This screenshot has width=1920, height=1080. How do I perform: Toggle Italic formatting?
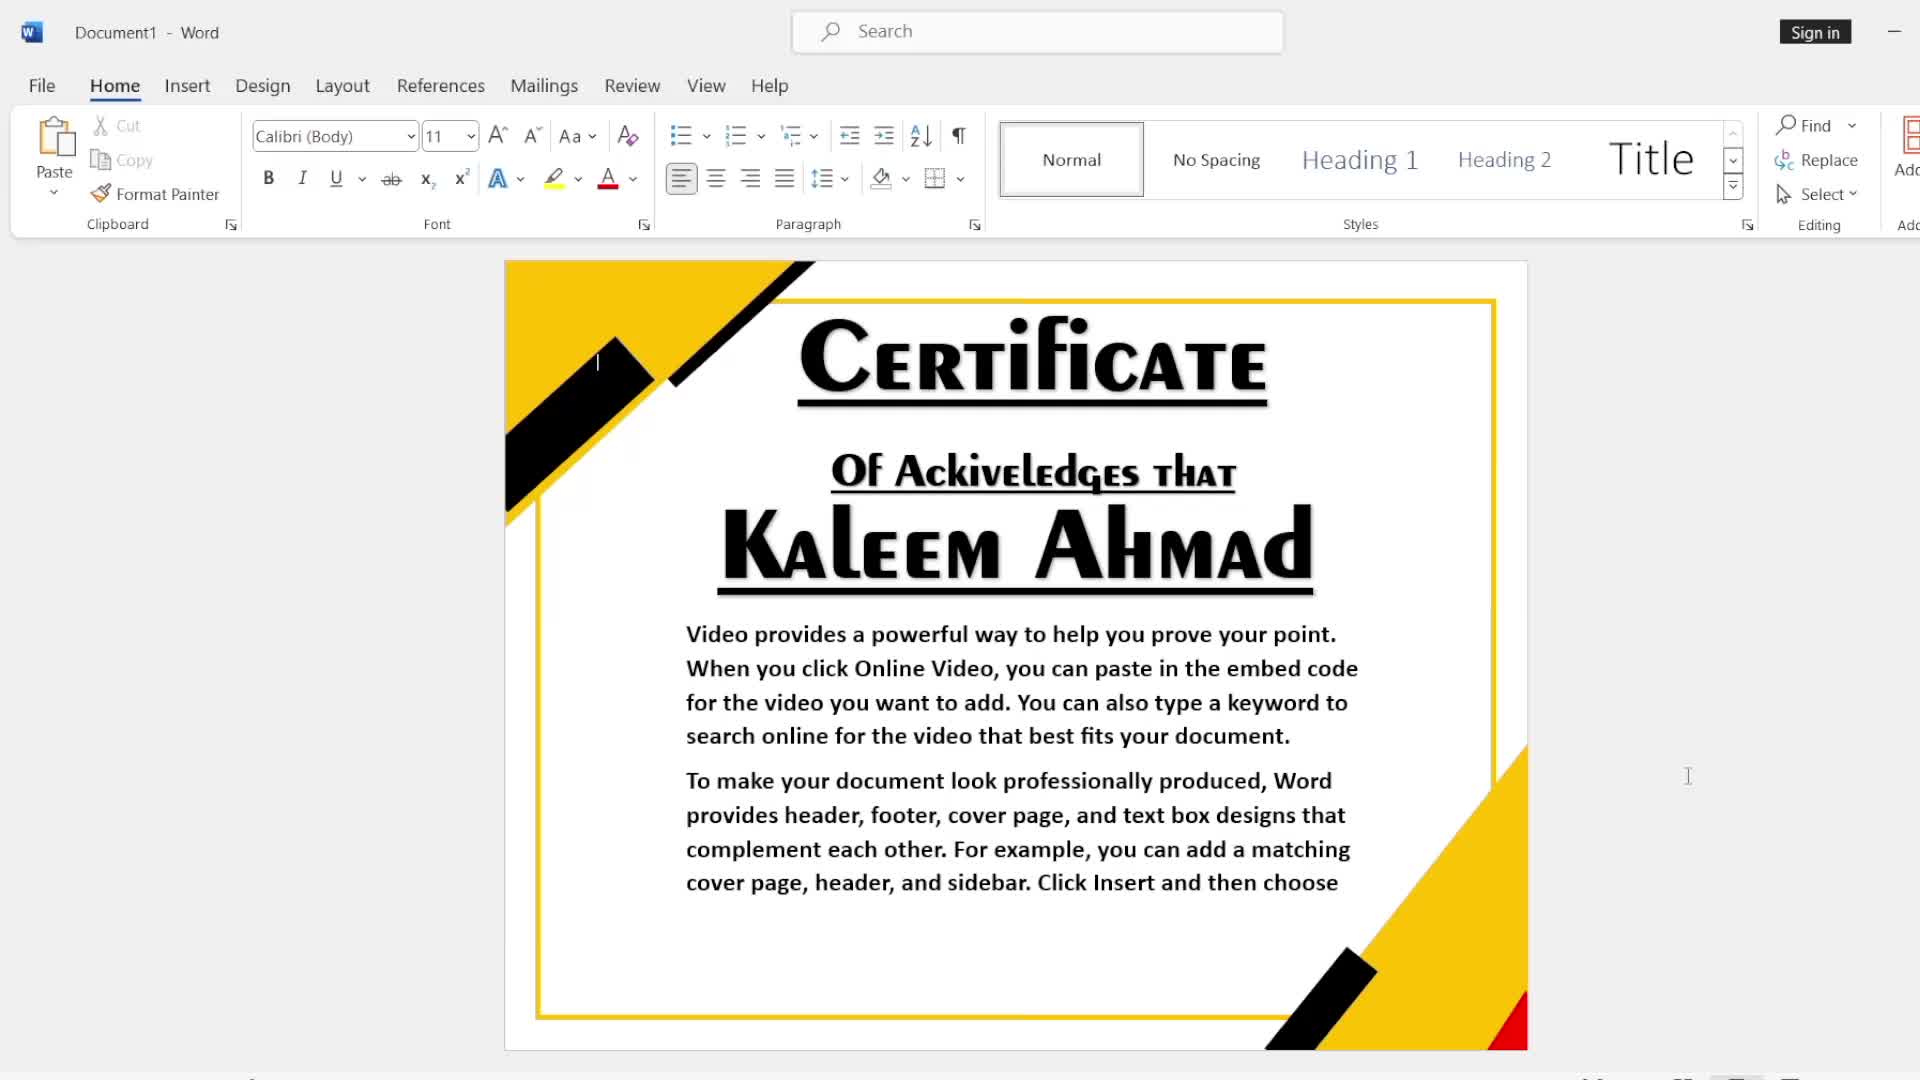(x=302, y=179)
